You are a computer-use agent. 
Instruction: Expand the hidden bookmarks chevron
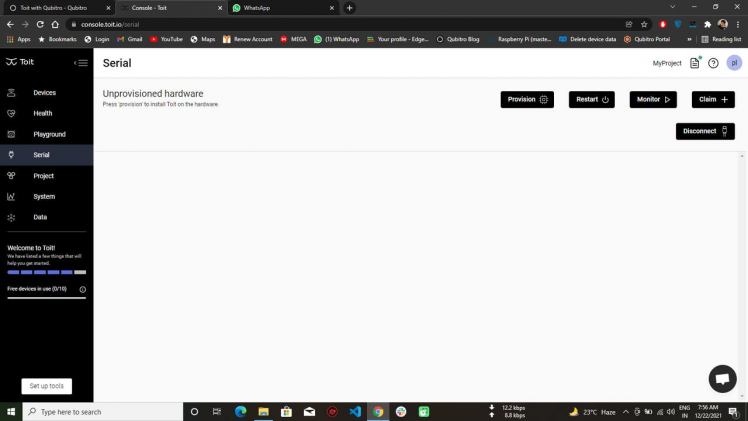689,39
